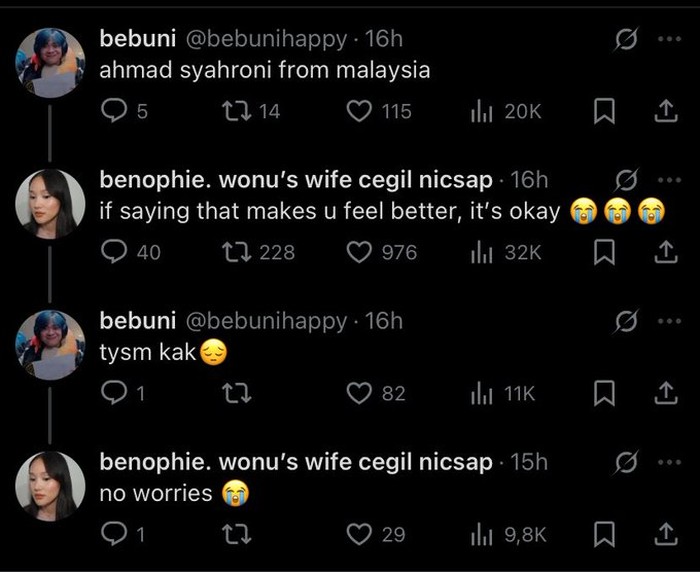Open more options on the "no worries" tweet
Screen dimensions: 700x572
click(666, 462)
